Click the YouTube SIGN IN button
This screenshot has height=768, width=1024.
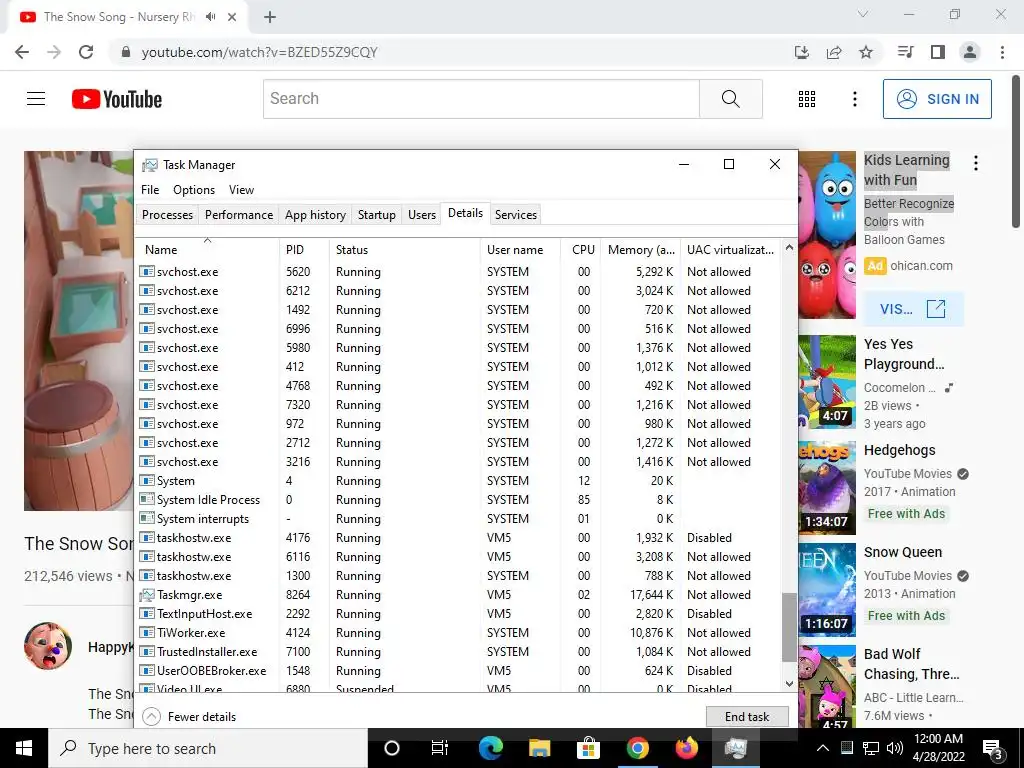click(x=937, y=99)
